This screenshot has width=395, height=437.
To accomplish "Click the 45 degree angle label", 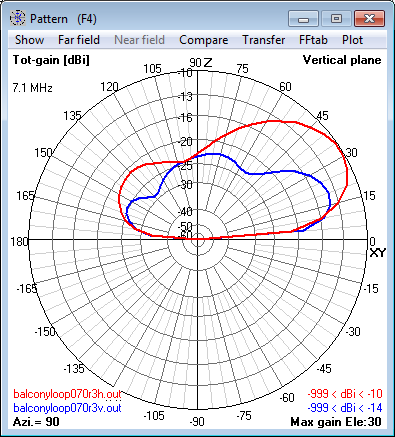I will (322, 116).
